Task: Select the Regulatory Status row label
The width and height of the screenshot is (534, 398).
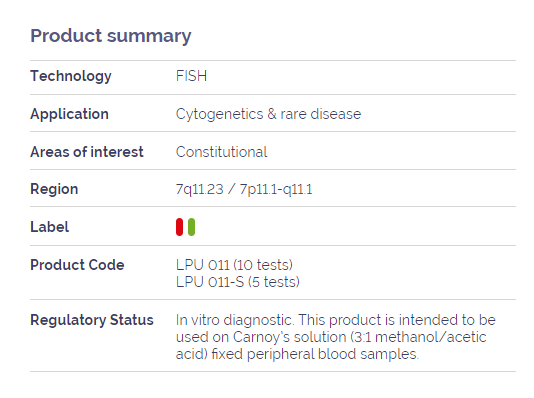Action: click(x=92, y=320)
